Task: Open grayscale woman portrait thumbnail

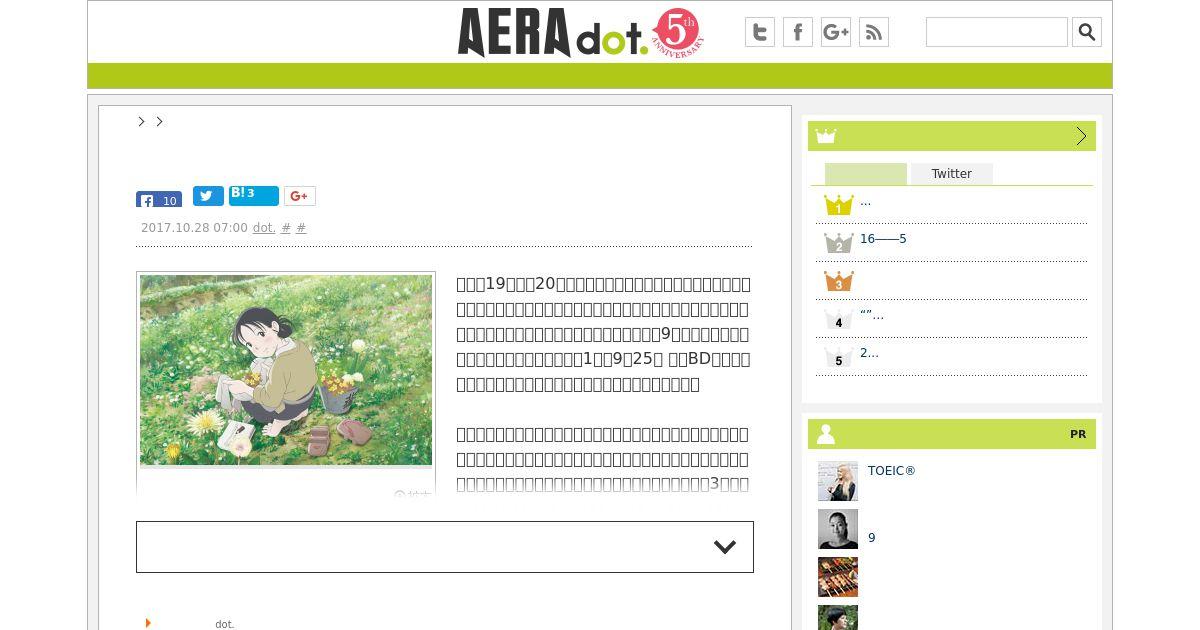Action: coord(838,529)
